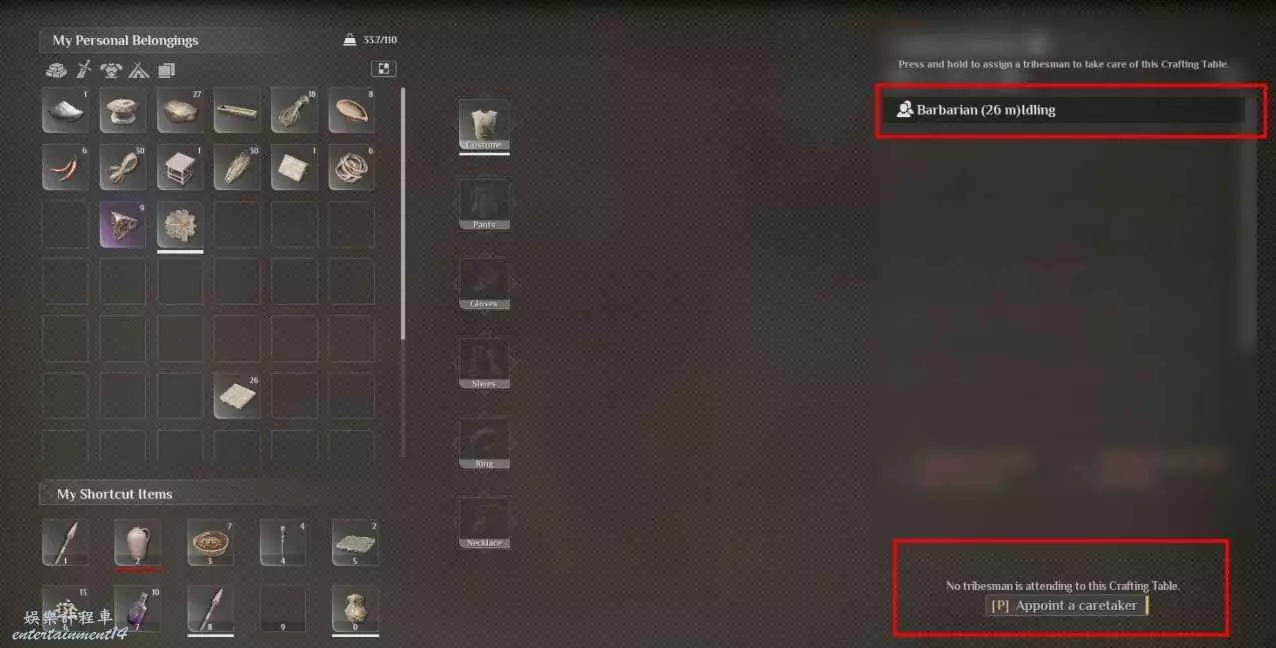1276x648 pixels.
Task: Open the Pants equipment slot
Action: tap(484, 204)
